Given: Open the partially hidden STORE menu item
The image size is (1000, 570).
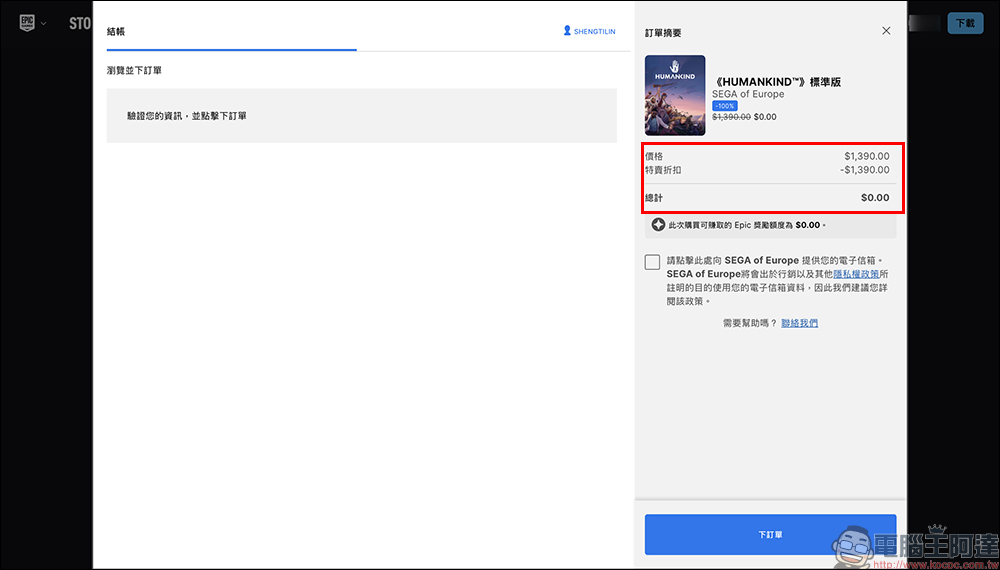Looking at the screenshot, I should (80, 24).
